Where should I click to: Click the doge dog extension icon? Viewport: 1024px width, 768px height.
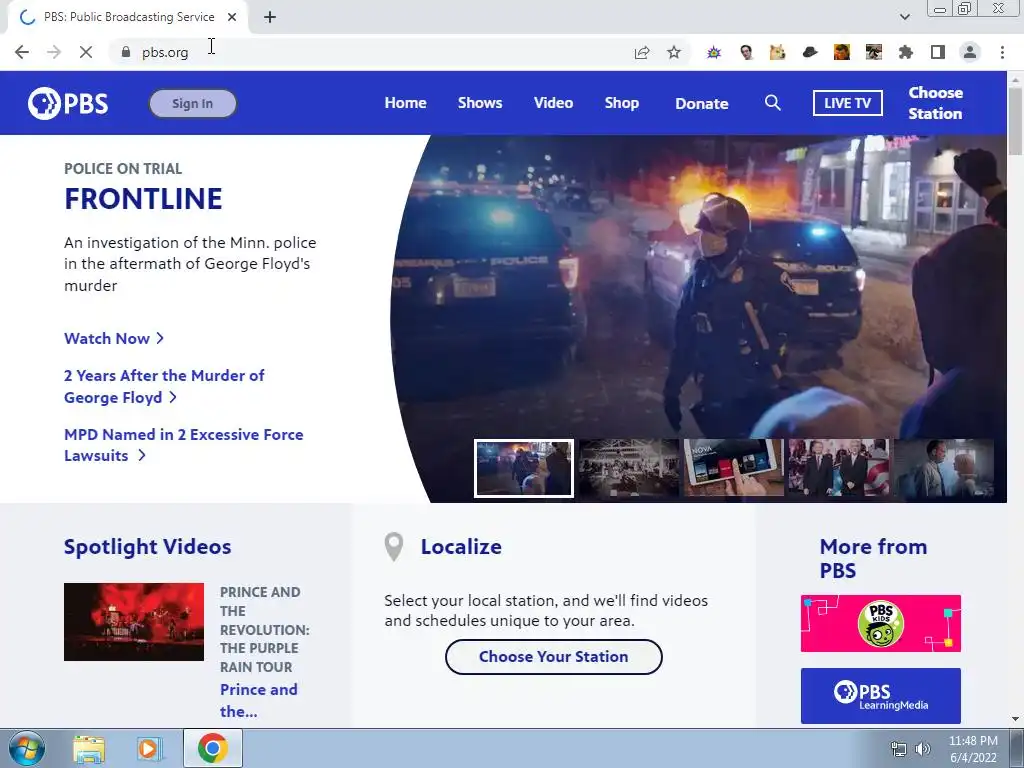777,52
